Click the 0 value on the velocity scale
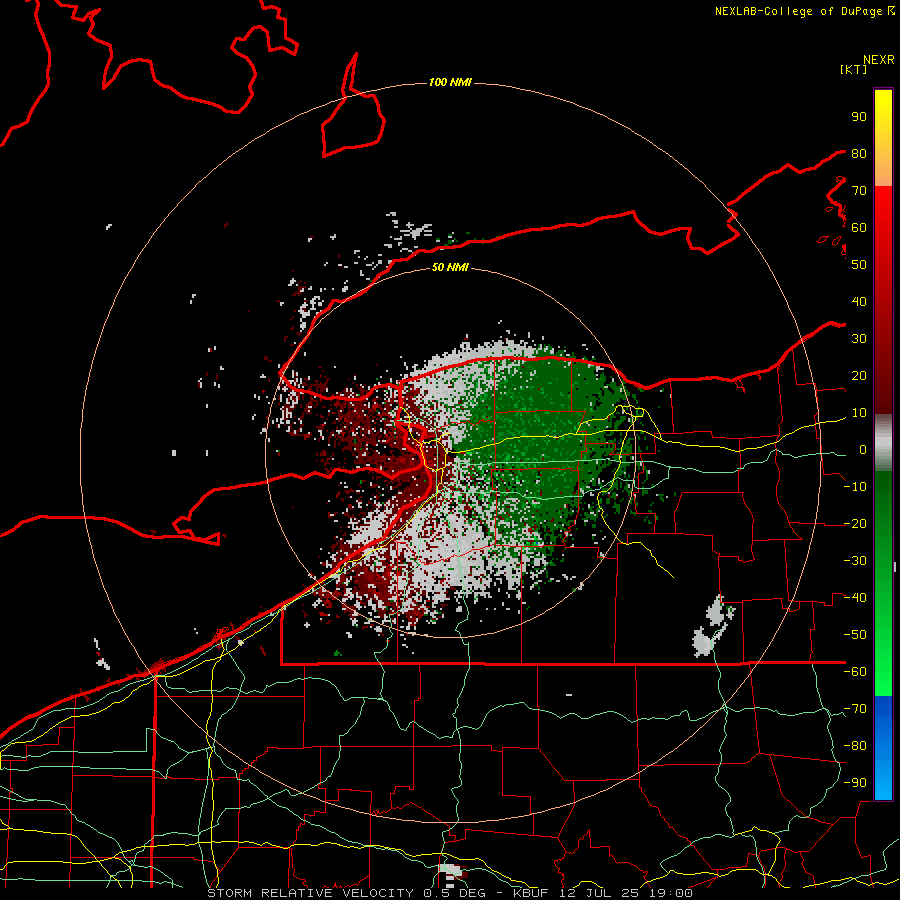 (863, 449)
